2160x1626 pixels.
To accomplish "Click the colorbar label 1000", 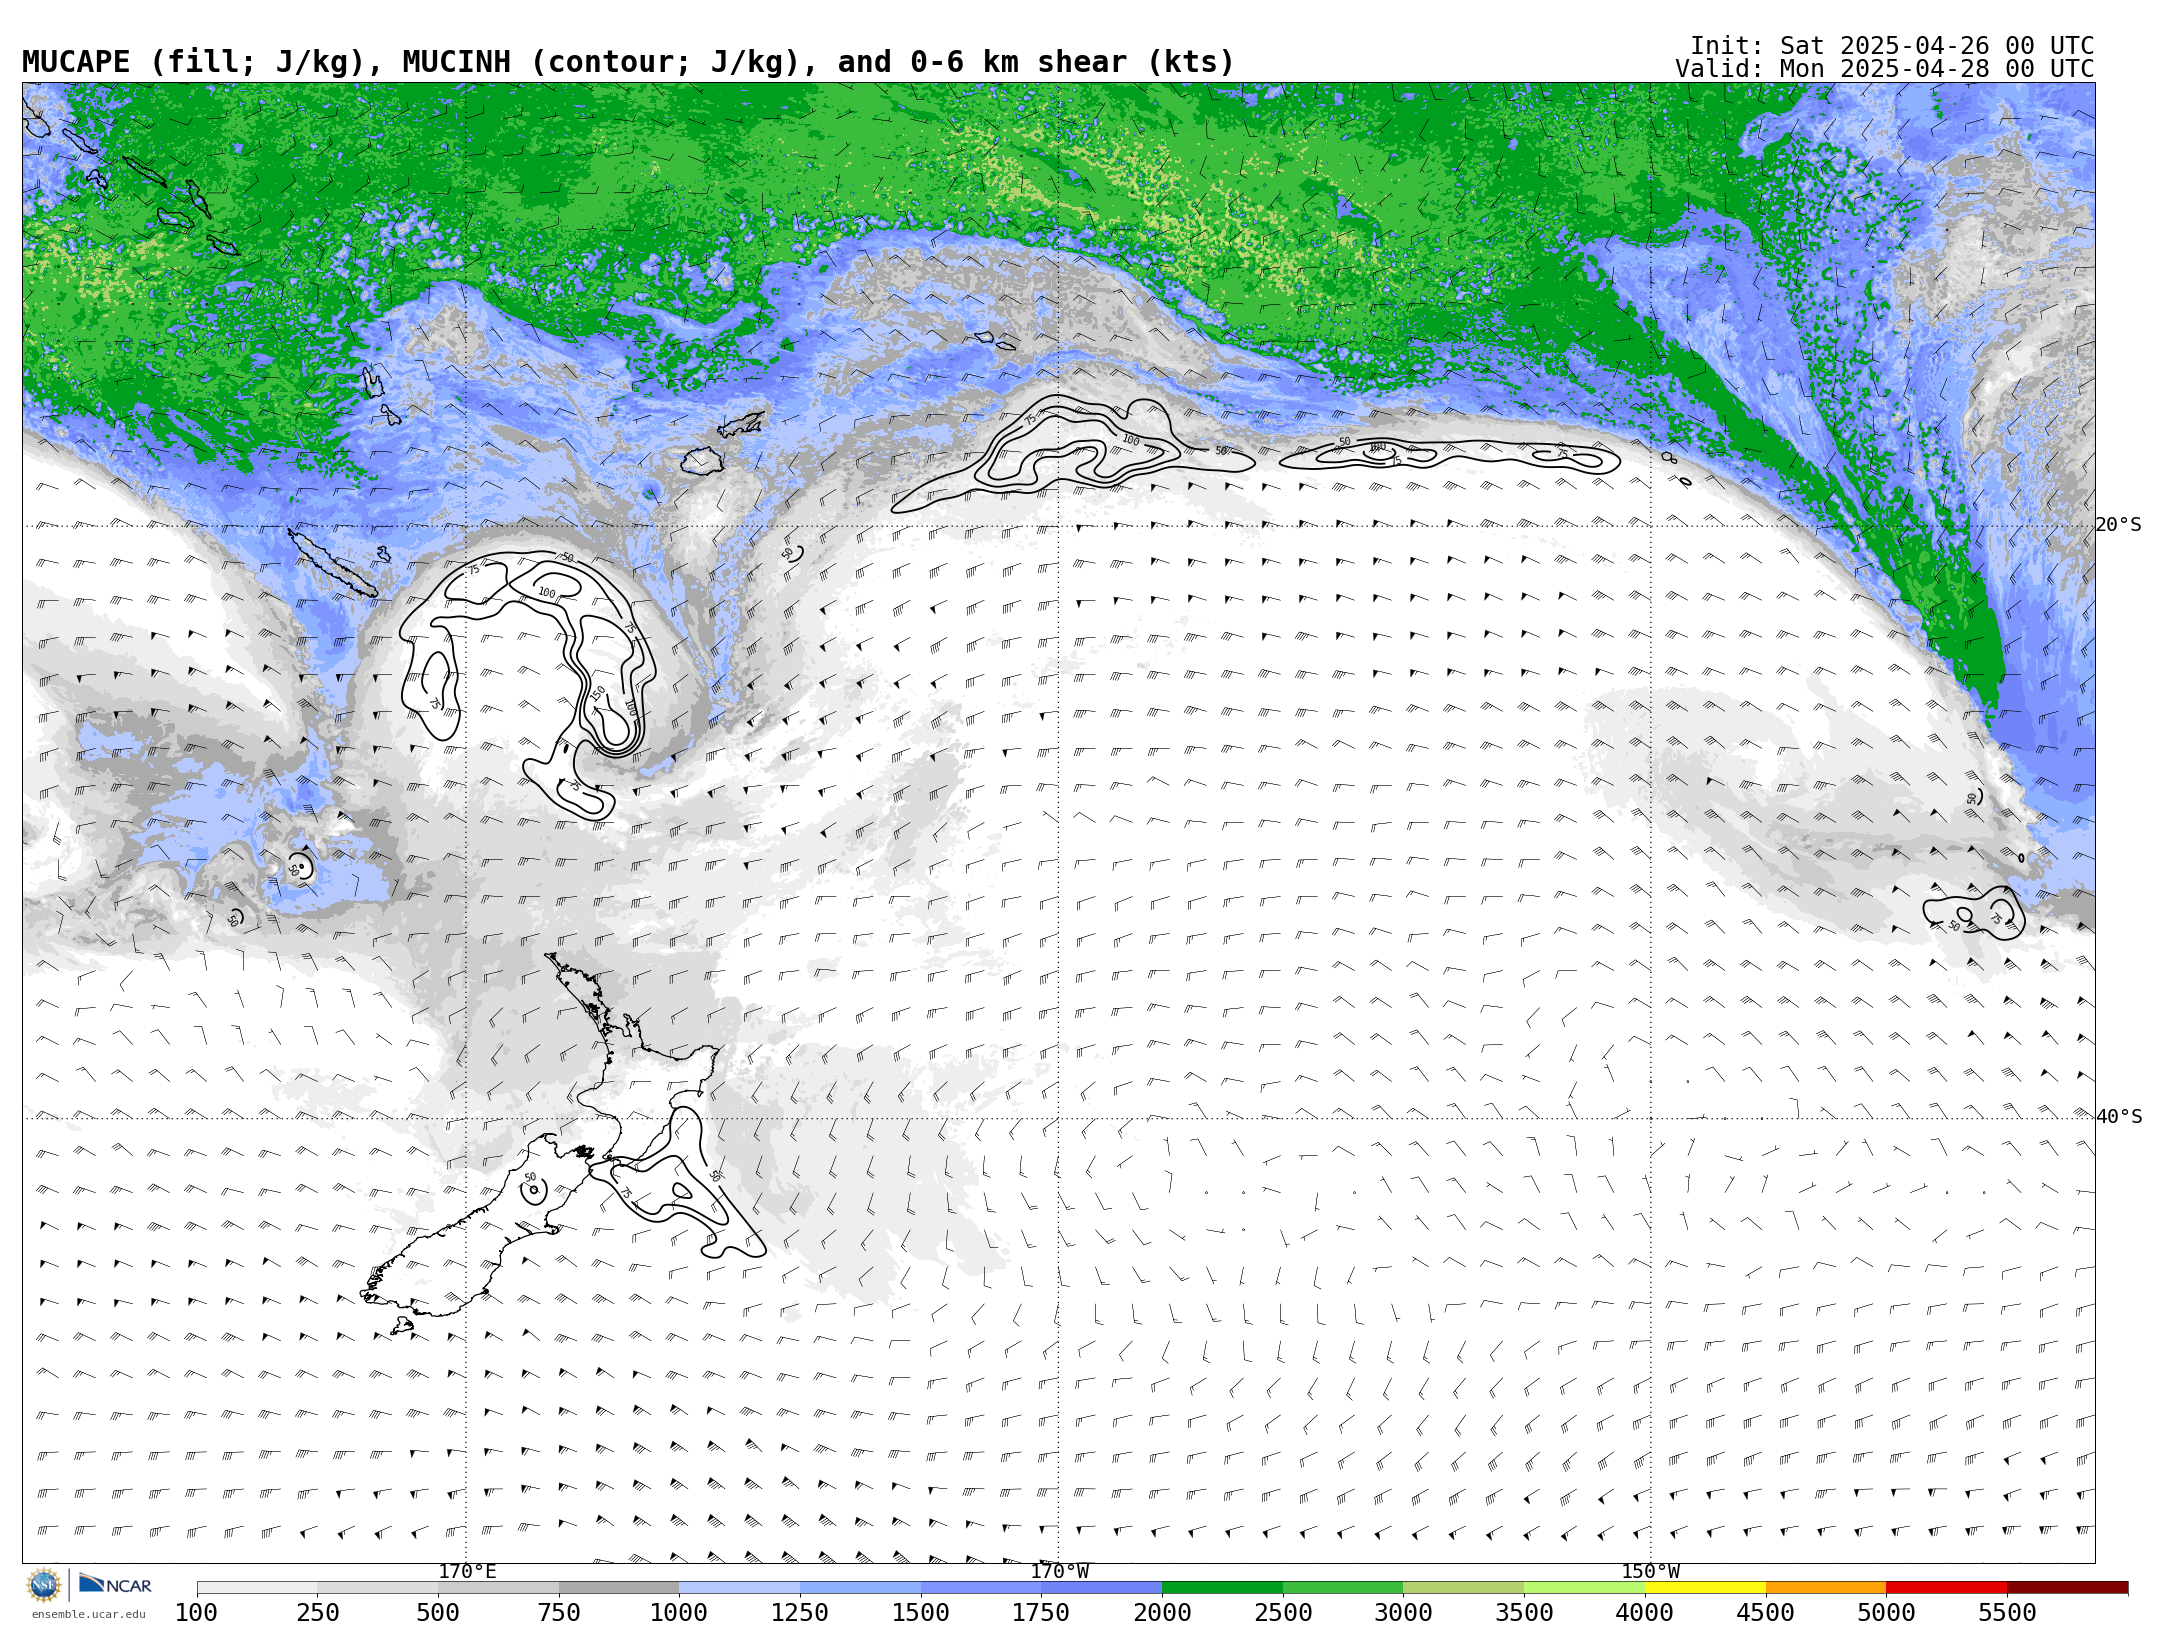I will [679, 1613].
